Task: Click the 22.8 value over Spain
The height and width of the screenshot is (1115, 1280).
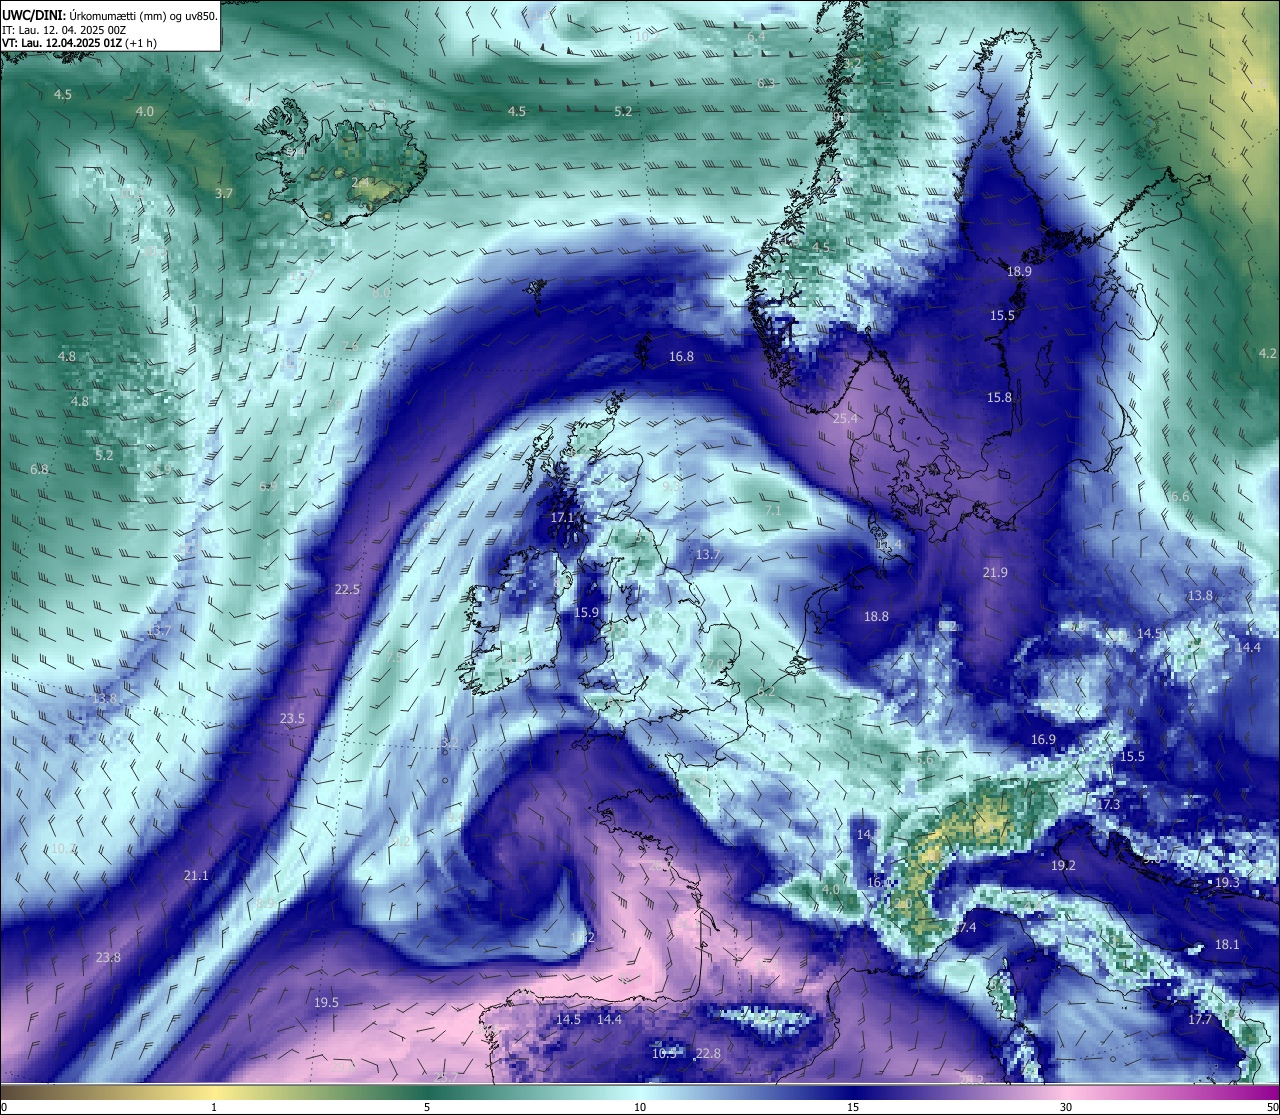Action: [708, 1053]
